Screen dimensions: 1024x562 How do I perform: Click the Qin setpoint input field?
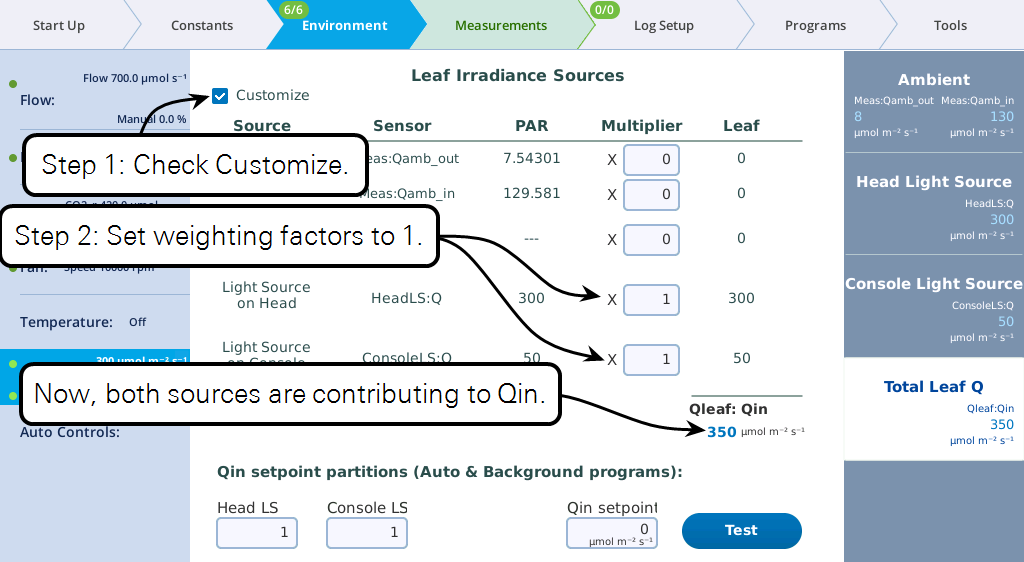613,533
